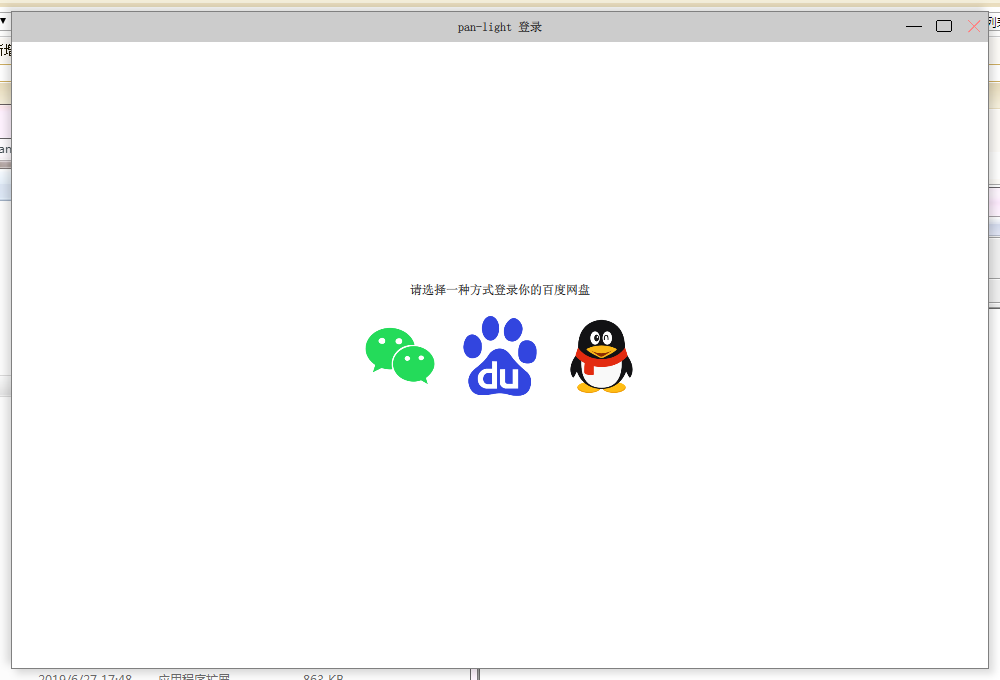Log in with the WeChat icon
The height and width of the screenshot is (680, 1000).
pyautogui.click(x=400, y=355)
